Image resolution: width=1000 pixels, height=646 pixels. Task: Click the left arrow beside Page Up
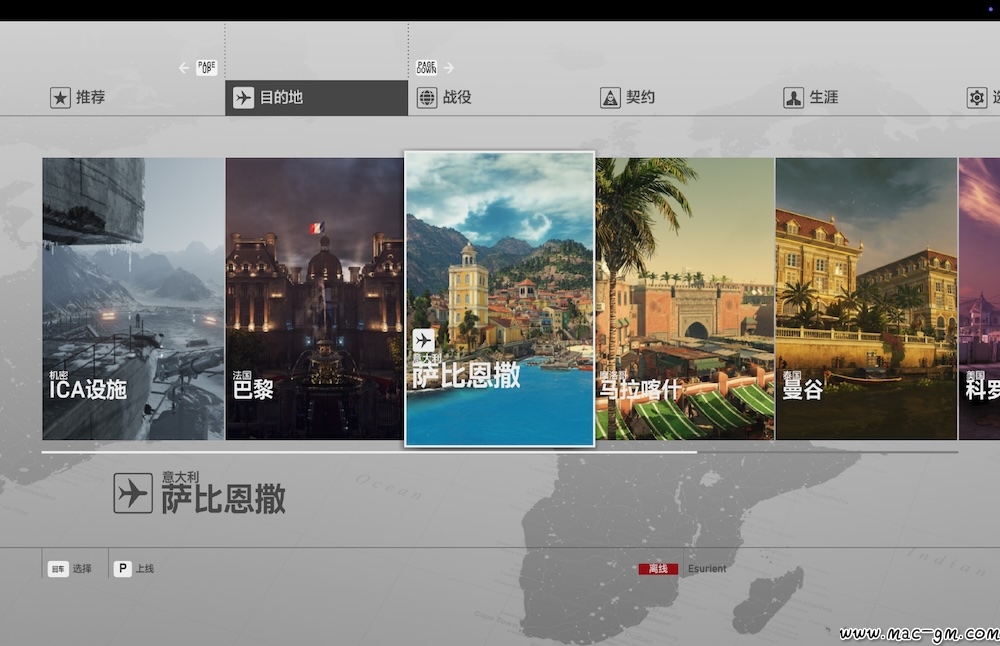pos(184,68)
